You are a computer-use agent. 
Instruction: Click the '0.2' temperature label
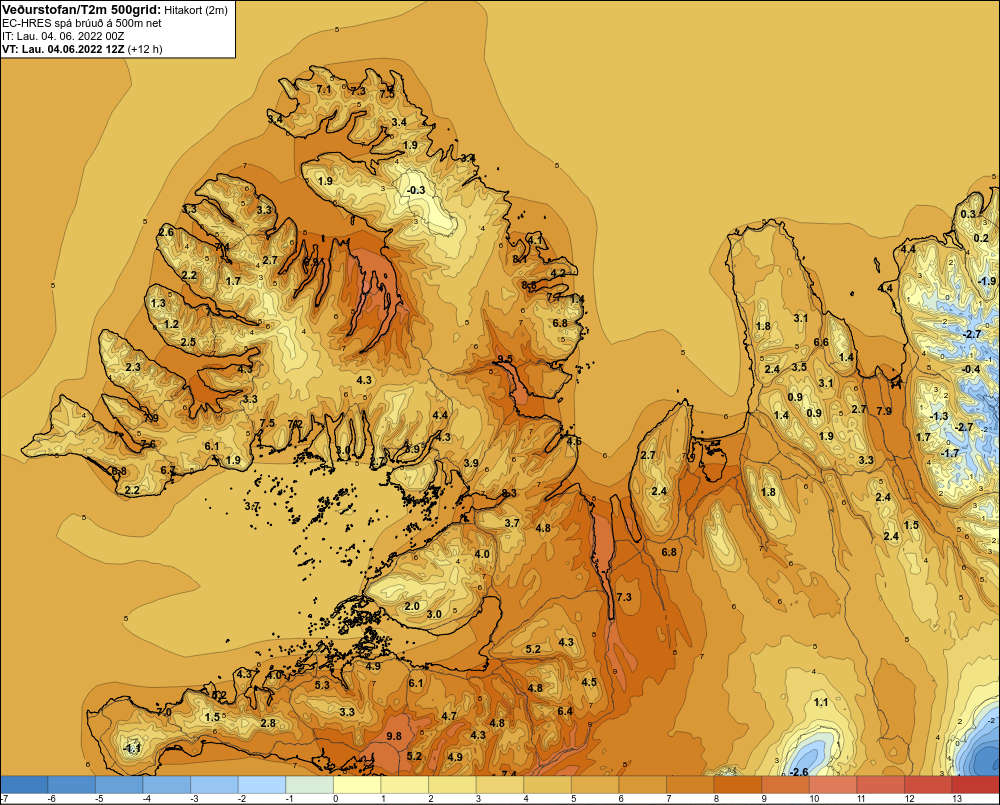pos(981,238)
